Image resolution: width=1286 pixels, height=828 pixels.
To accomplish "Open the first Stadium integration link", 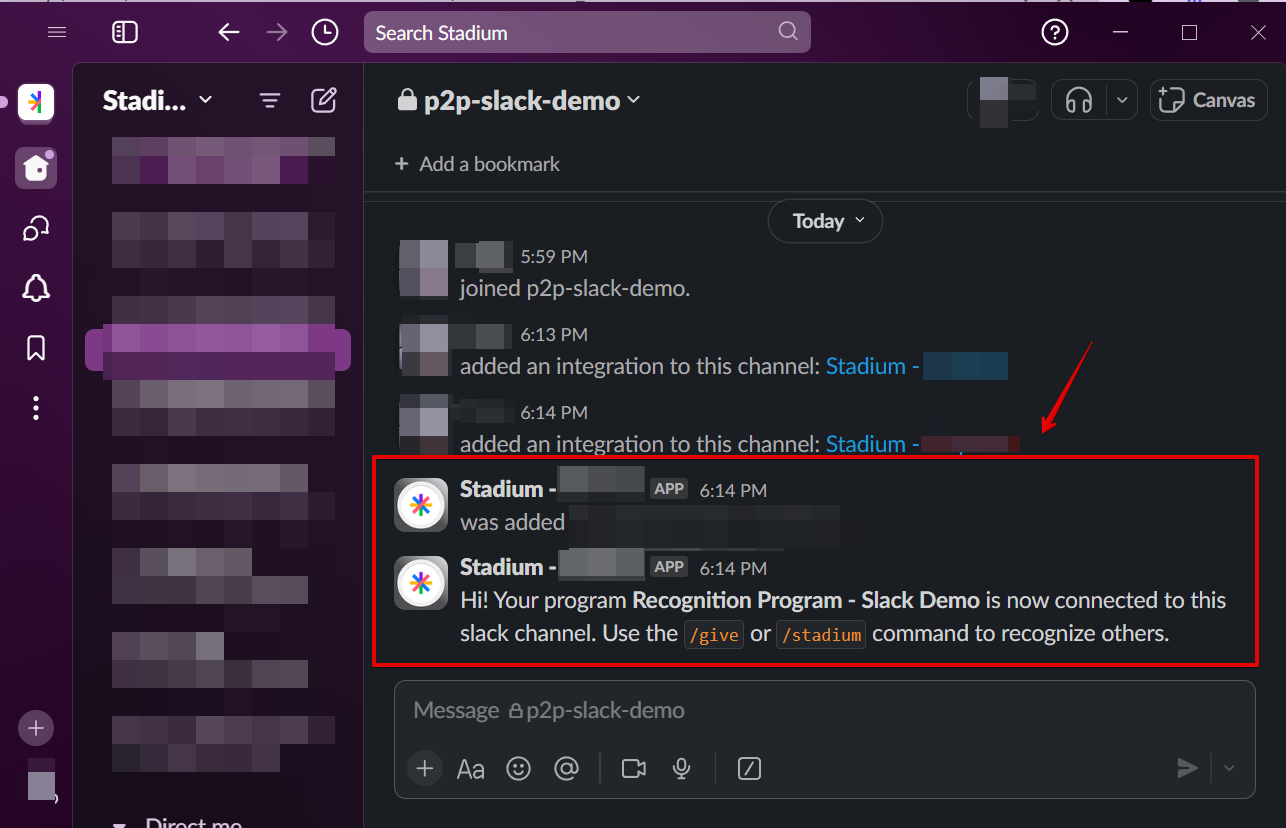I will click(916, 367).
